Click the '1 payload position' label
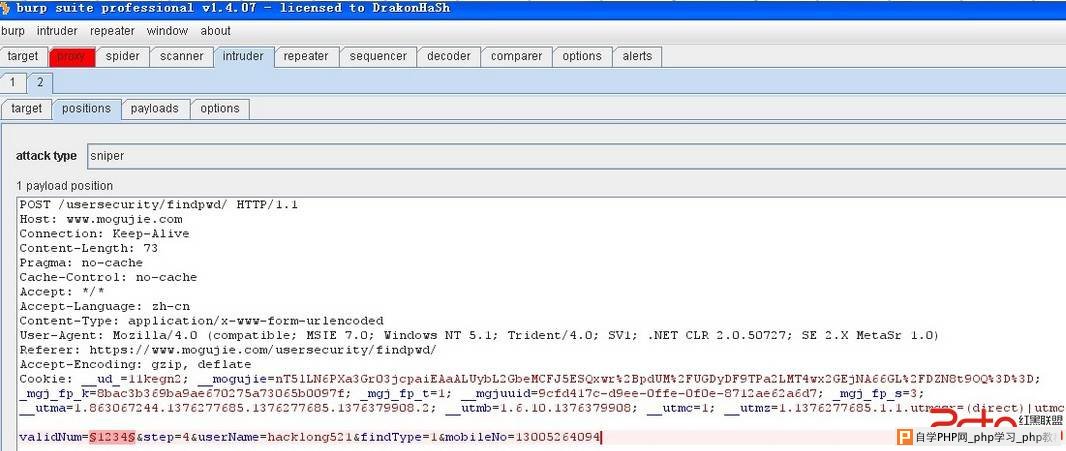The height and width of the screenshot is (451, 1066). 65,186
